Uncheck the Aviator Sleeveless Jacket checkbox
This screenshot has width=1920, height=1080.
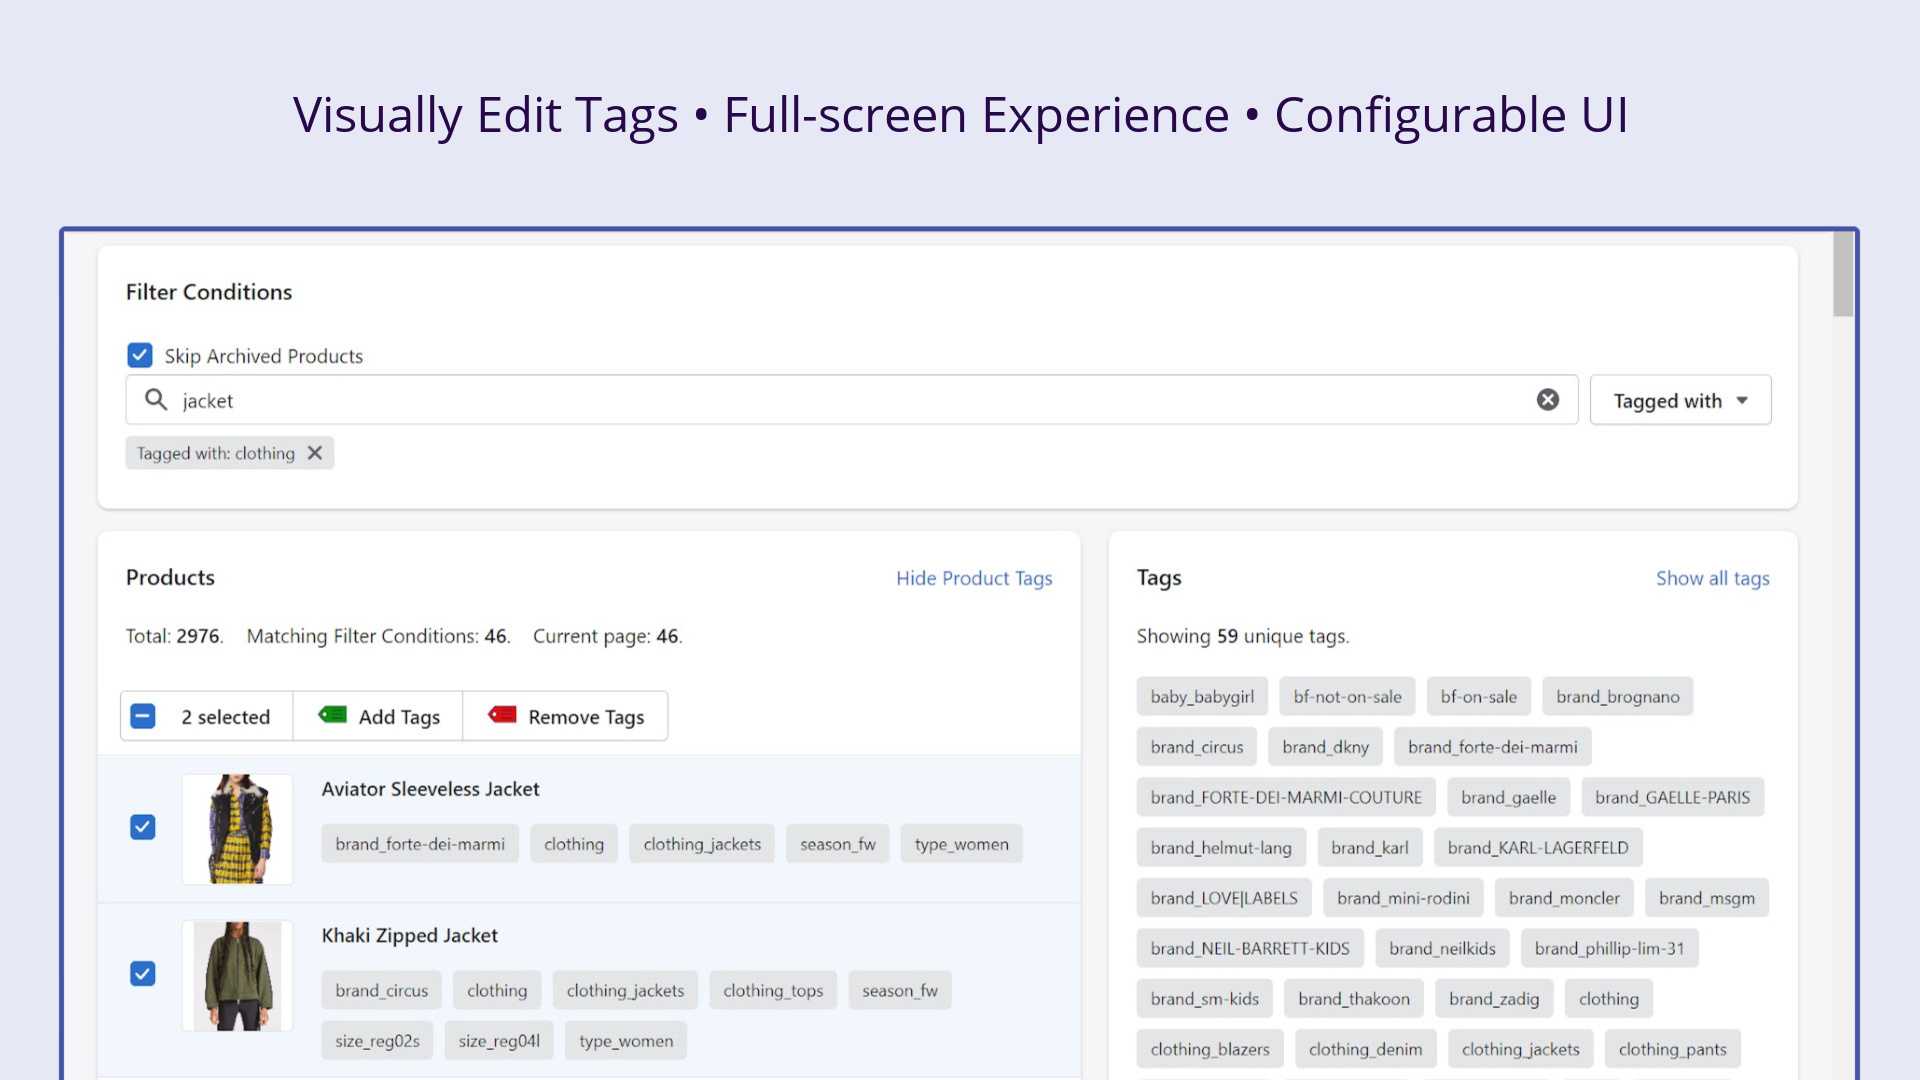[143, 827]
